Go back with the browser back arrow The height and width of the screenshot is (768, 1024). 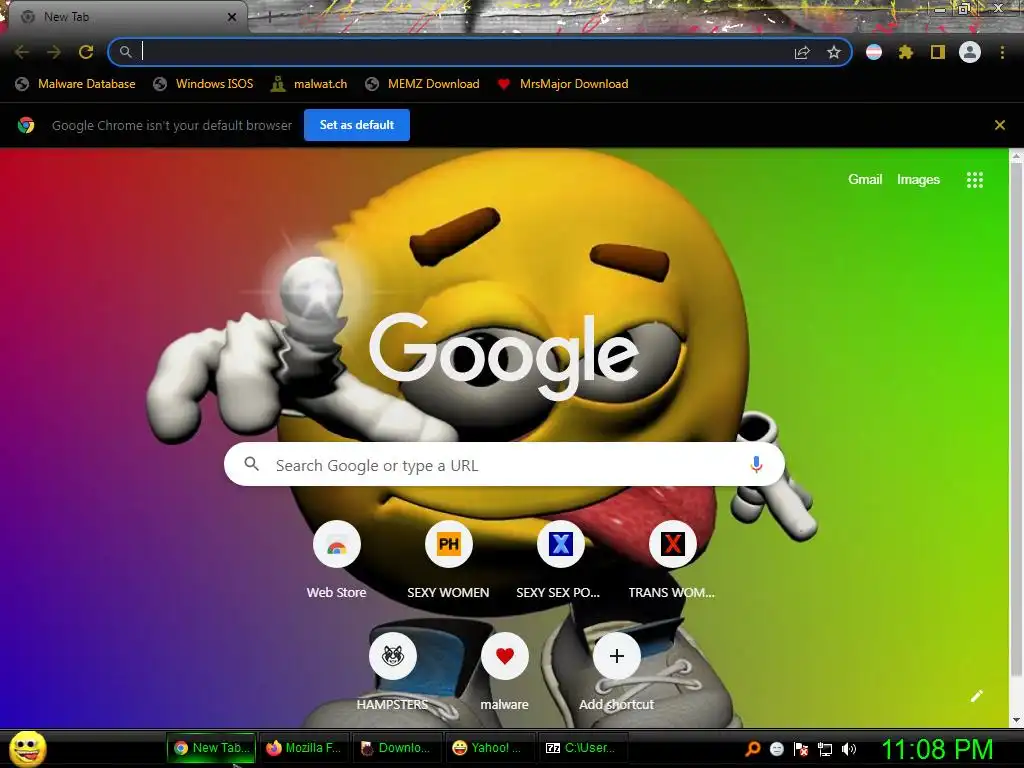pos(22,52)
